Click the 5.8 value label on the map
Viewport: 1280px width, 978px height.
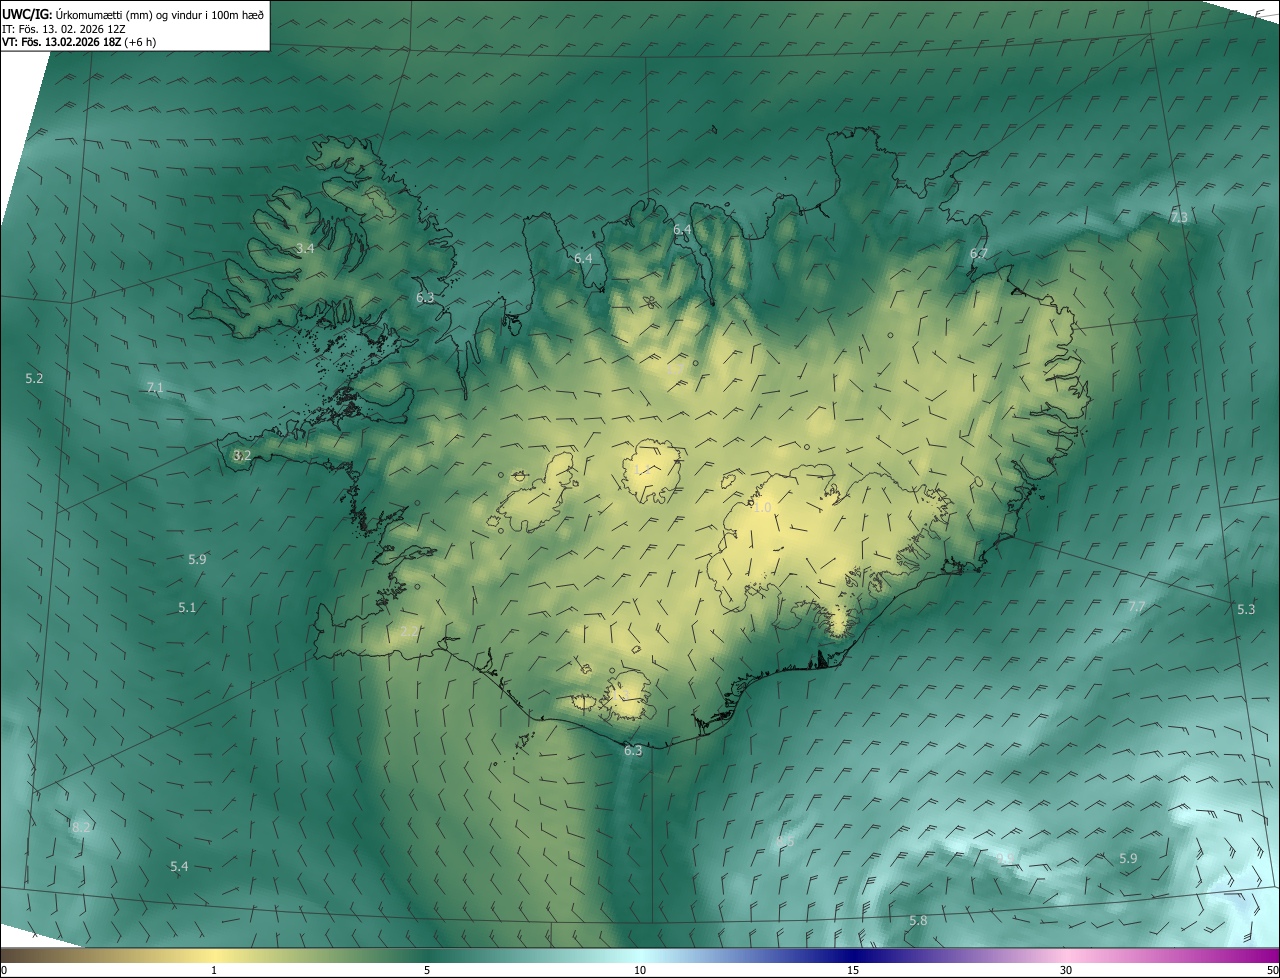(918, 921)
